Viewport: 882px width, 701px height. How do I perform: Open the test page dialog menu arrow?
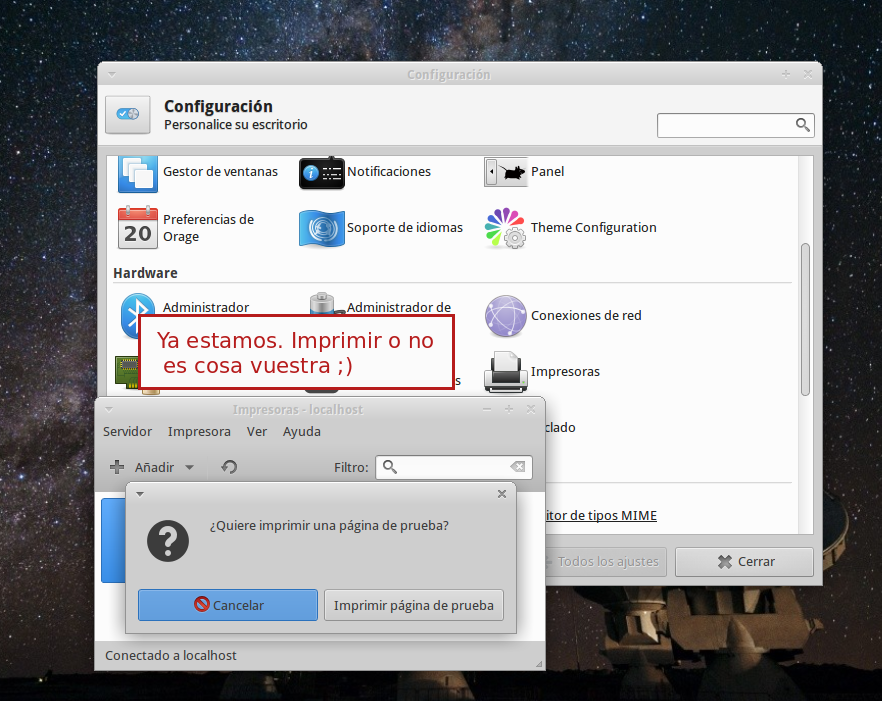pos(140,494)
